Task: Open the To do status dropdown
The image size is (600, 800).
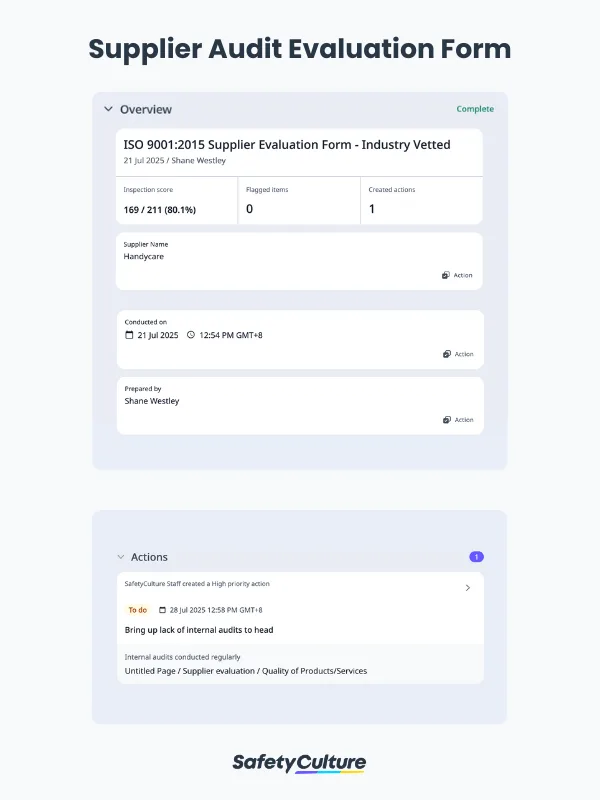Action: pyautogui.click(x=137, y=609)
